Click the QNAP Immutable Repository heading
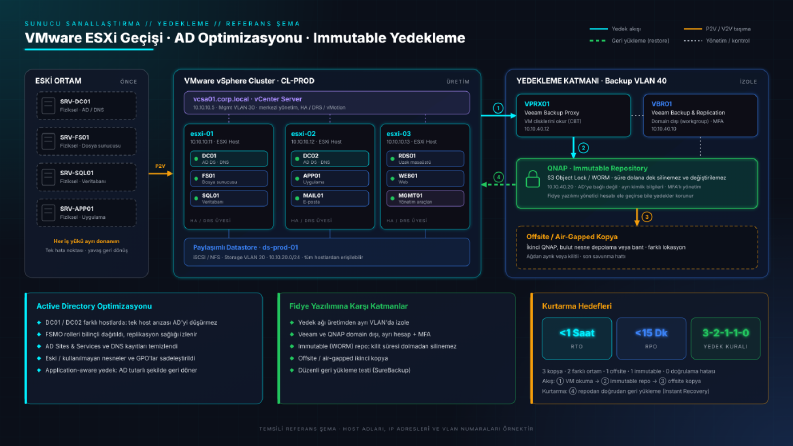The height and width of the screenshot is (446, 793). [597, 168]
